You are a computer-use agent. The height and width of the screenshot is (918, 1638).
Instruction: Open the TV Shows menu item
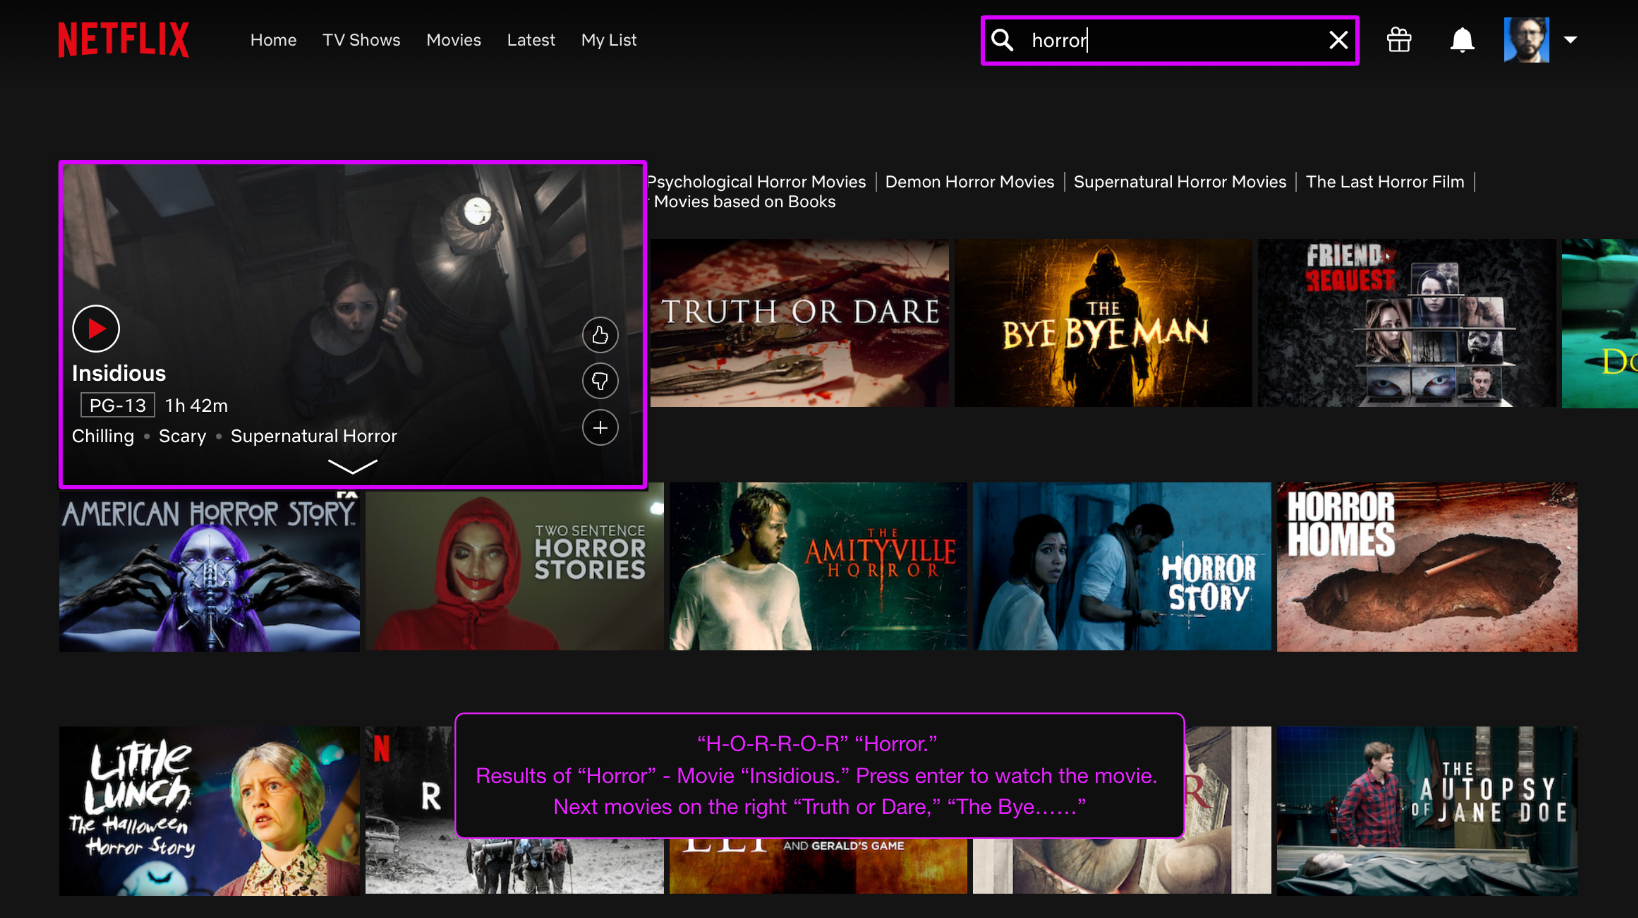[361, 40]
